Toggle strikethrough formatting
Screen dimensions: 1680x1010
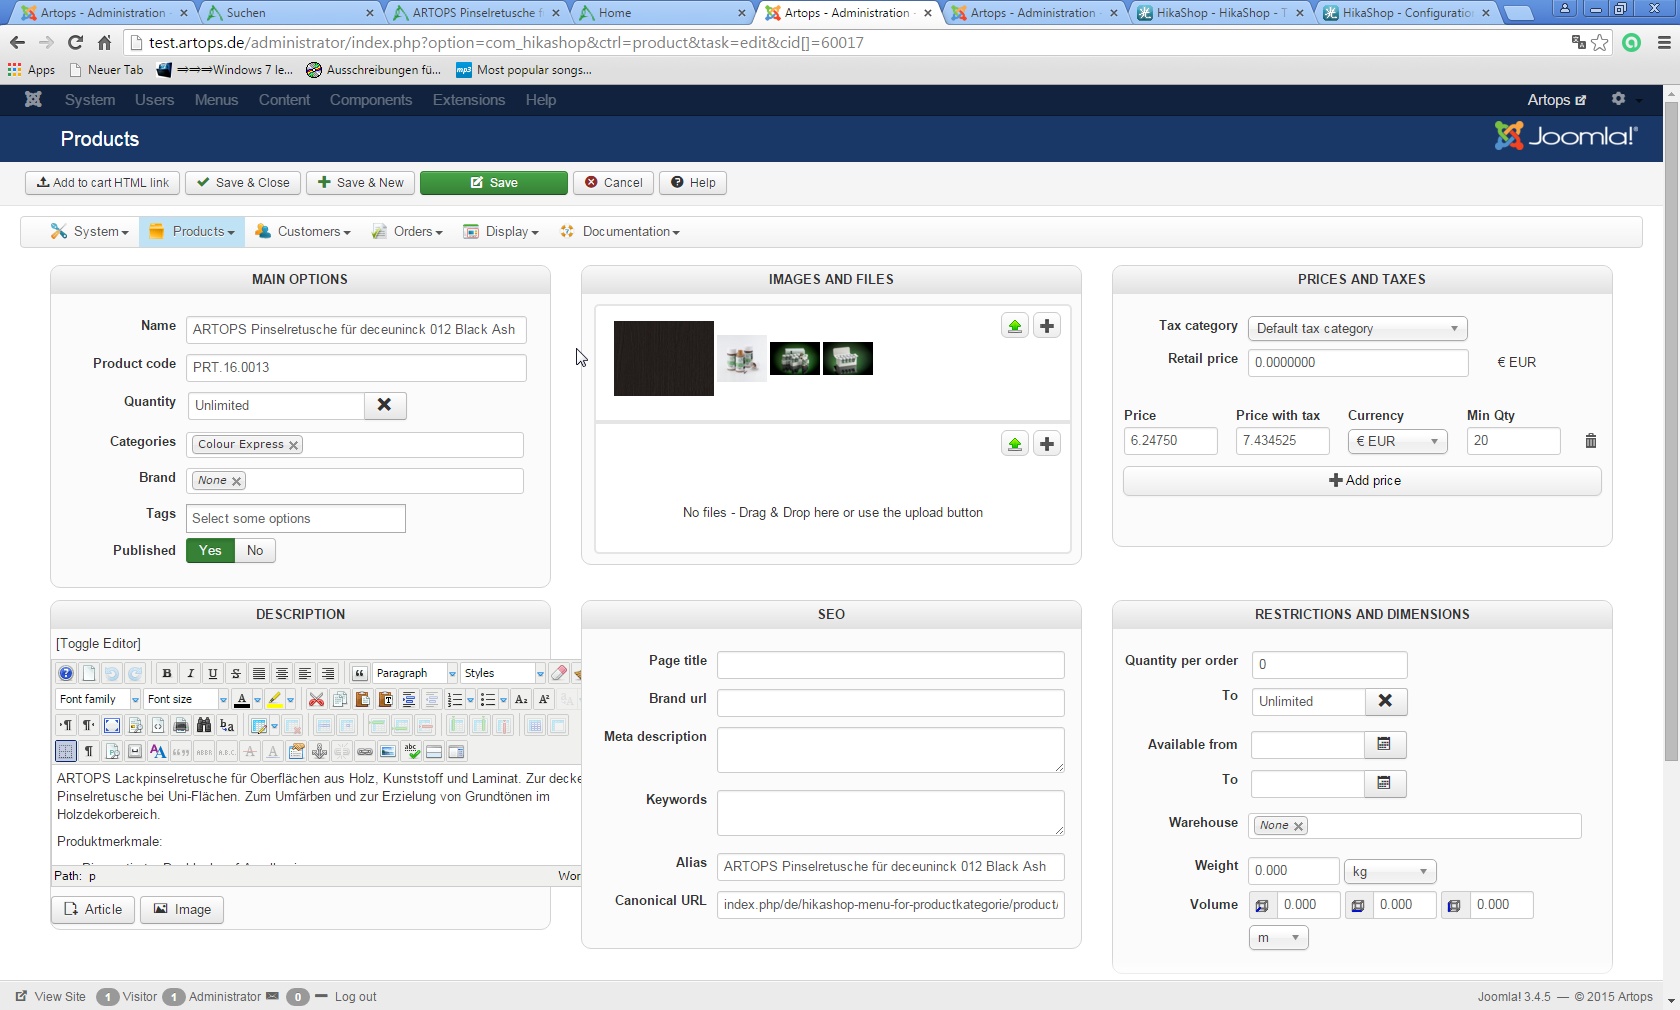pos(236,673)
